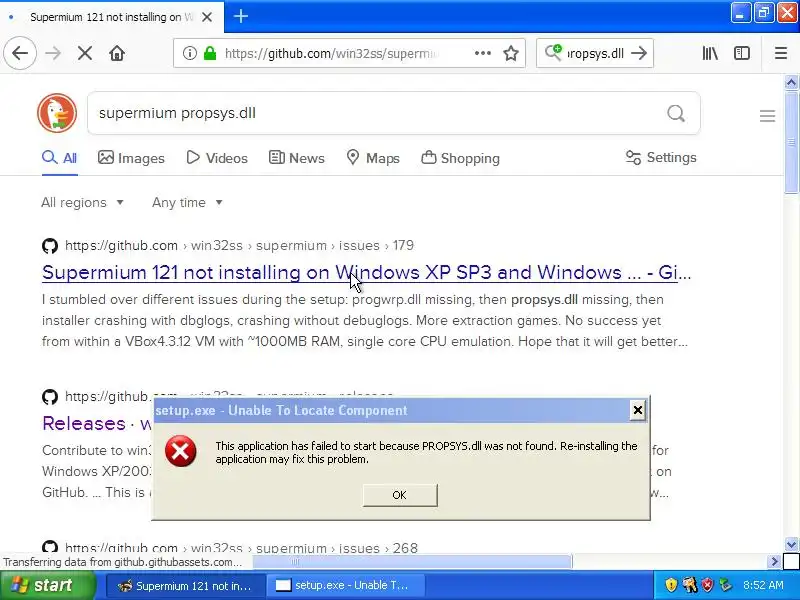Screen dimensions: 800x600
Task: Select setup.exe taskbar button
Action: click(x=345, y=586)
